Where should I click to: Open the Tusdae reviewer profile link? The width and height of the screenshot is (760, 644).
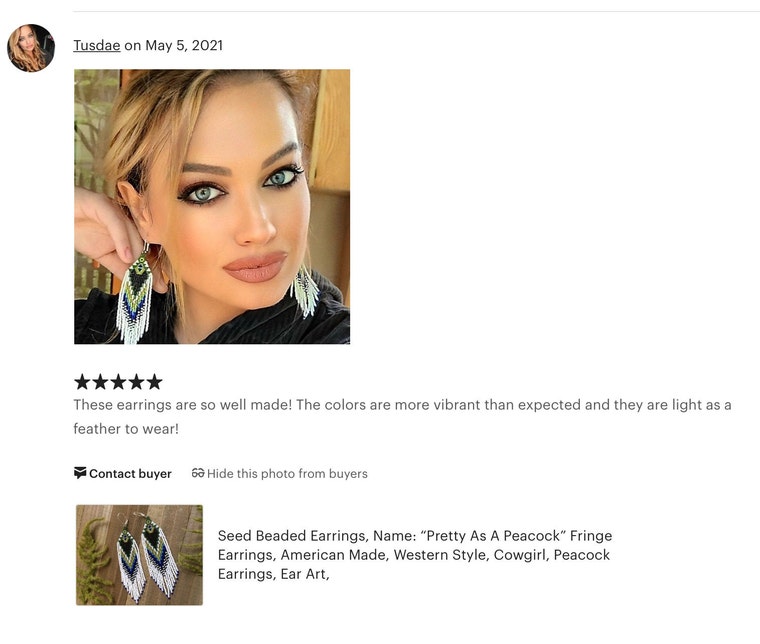point(97,45)
